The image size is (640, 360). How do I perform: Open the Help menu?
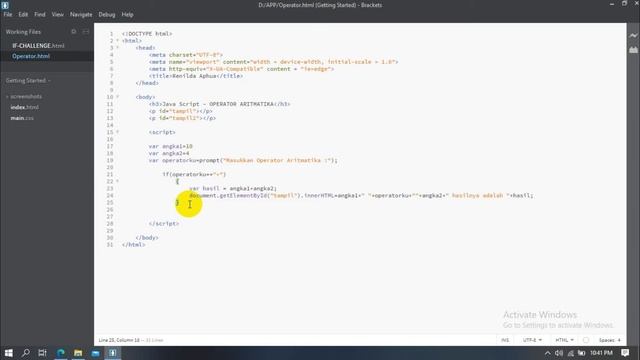click(x=127, y=14)
